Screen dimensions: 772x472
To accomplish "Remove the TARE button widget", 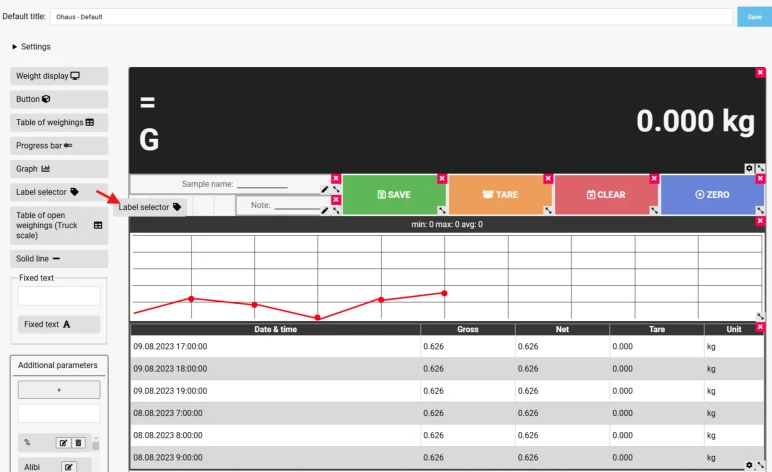I will pyautogui.click(x=548, y=179).
